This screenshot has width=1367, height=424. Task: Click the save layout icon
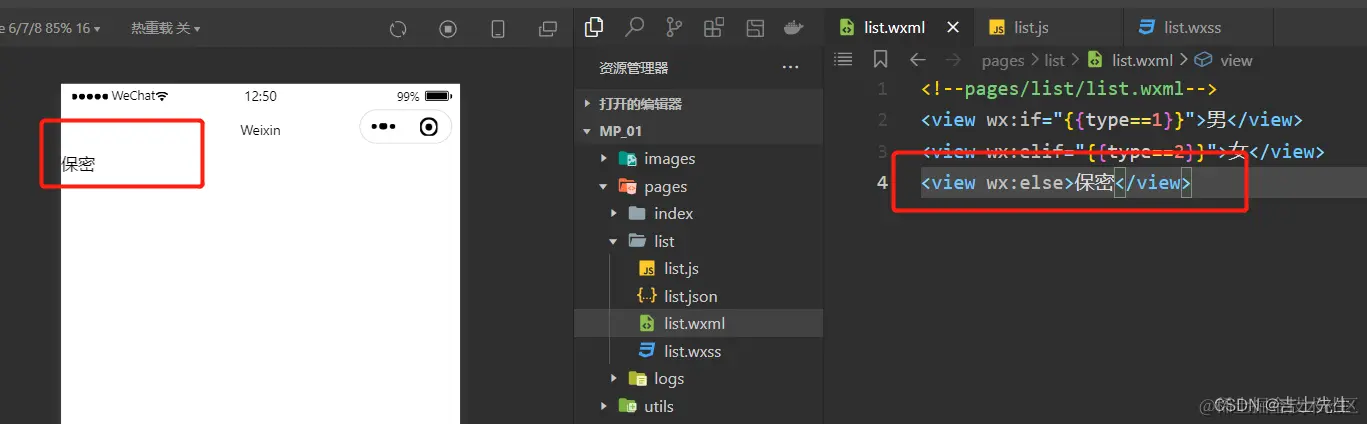756,28
